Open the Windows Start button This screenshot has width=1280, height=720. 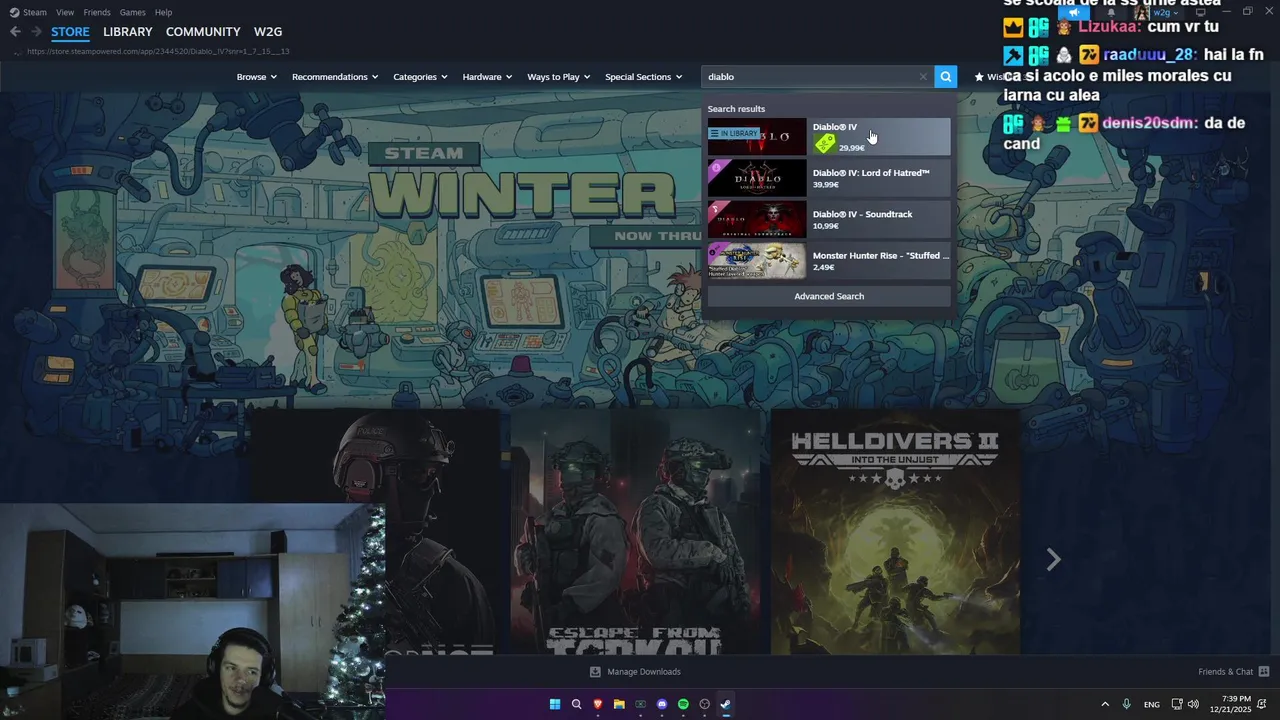pos(555,704)
